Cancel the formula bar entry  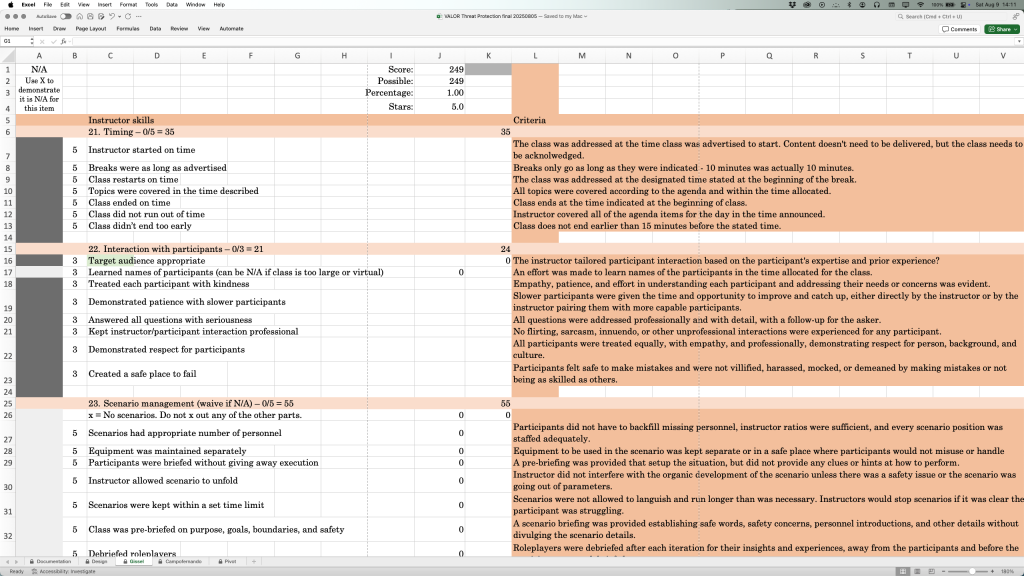42,41
